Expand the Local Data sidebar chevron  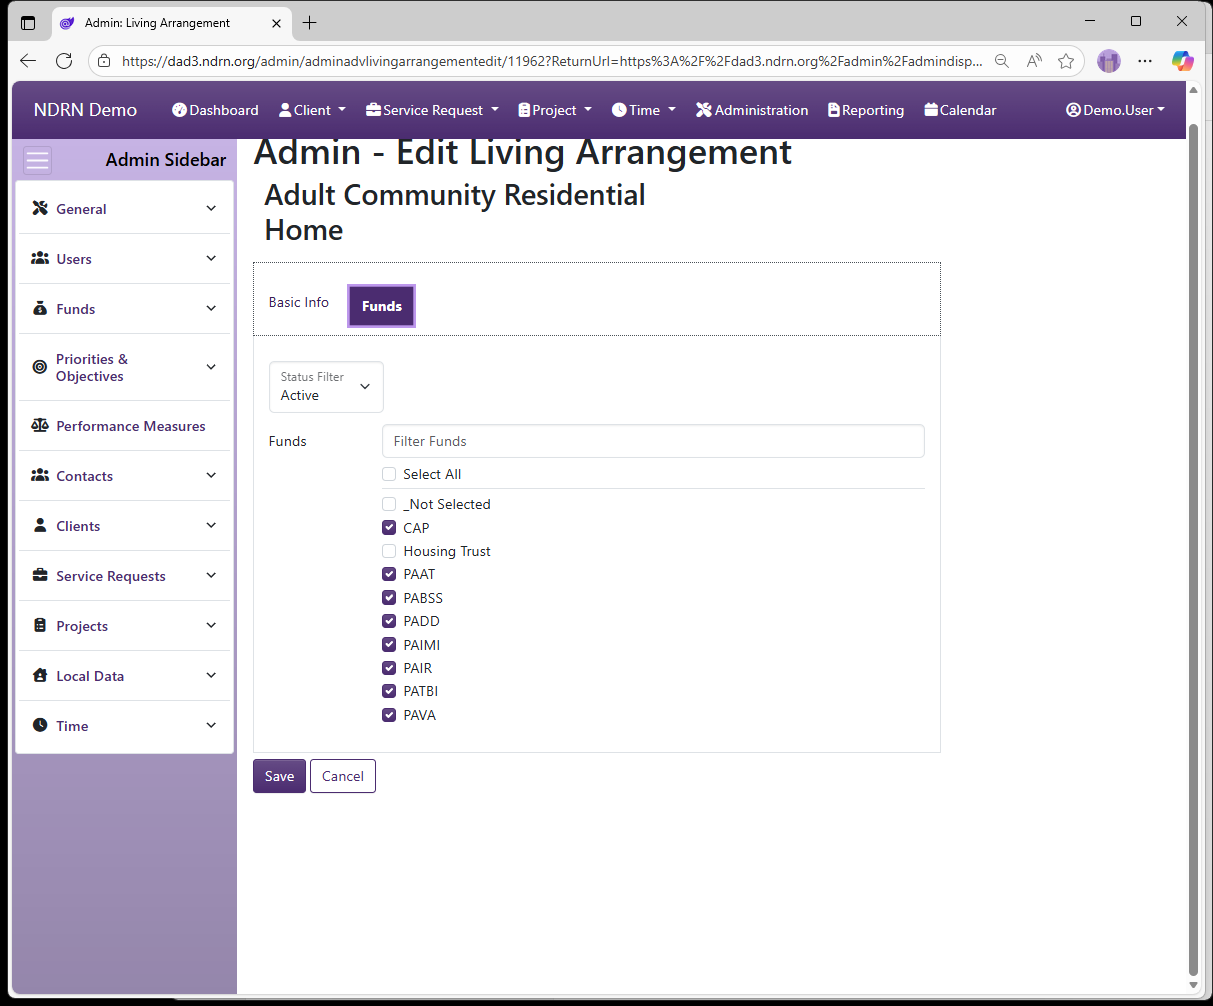[211, 675]
